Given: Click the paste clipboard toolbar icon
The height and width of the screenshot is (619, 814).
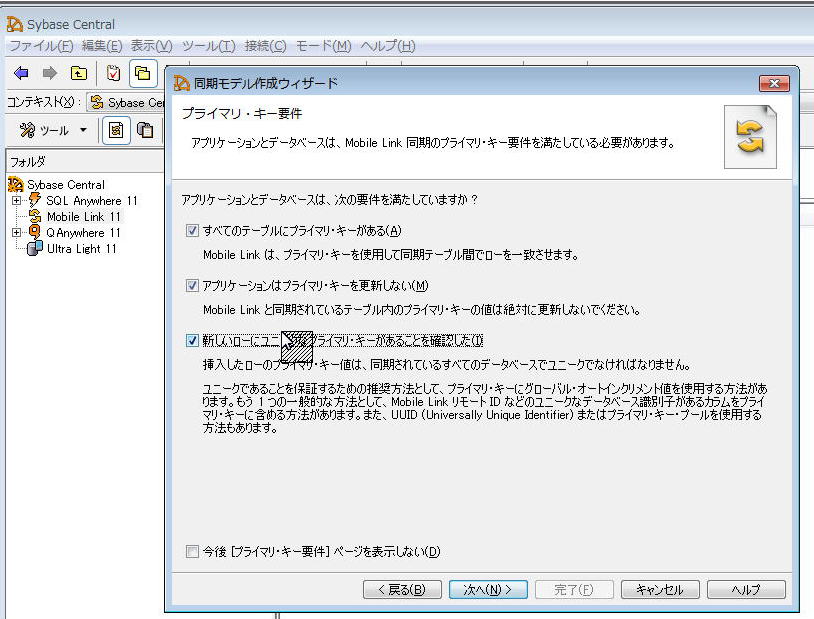Looking at the screenshot, I should click(145, 130).
